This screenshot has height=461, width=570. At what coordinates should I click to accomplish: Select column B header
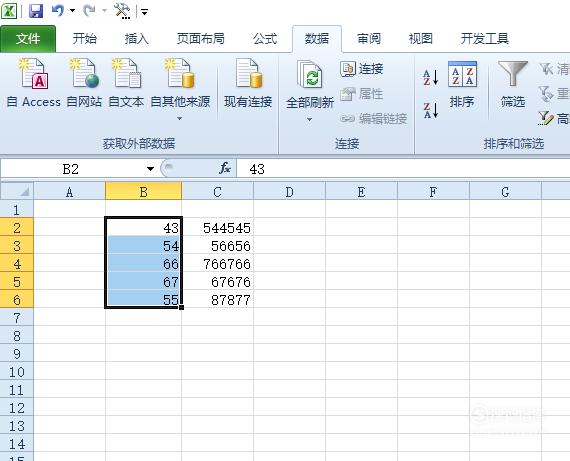coord(144,192)
